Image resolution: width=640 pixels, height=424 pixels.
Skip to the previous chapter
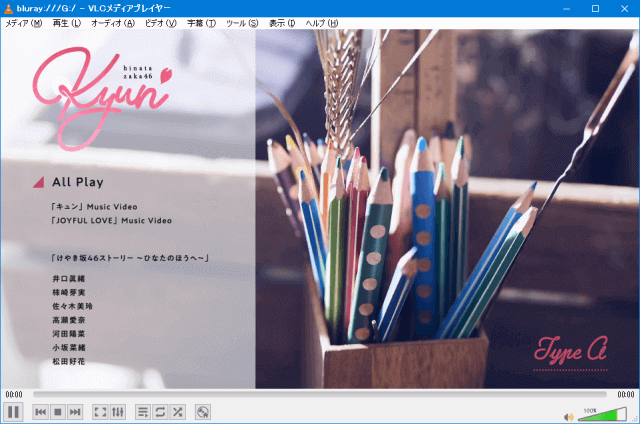click(40, 412)
